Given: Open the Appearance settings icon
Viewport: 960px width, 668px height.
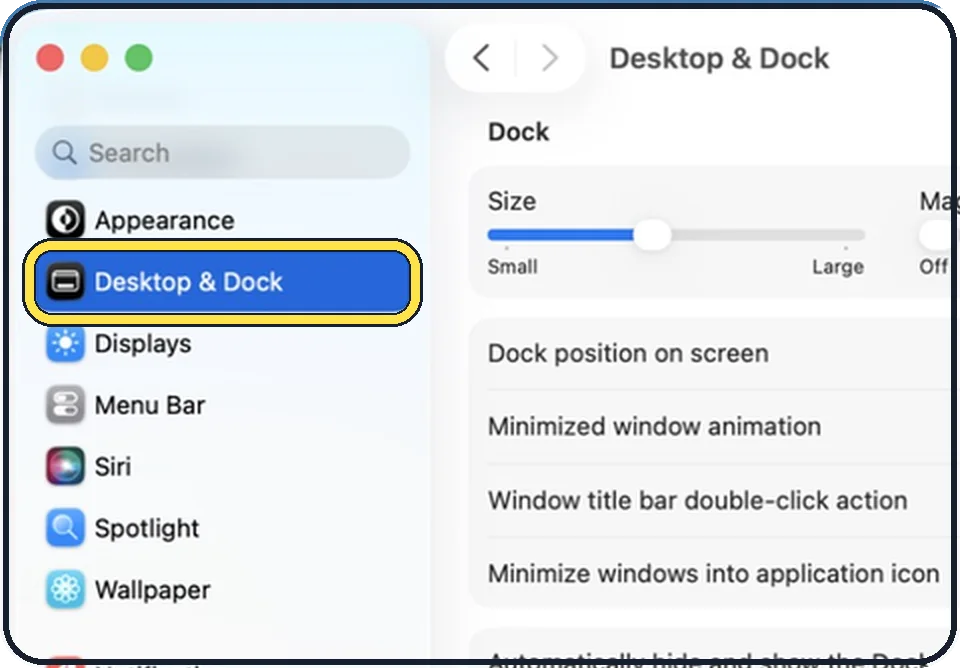Looking at the screenshot, I should click(66, 219).
